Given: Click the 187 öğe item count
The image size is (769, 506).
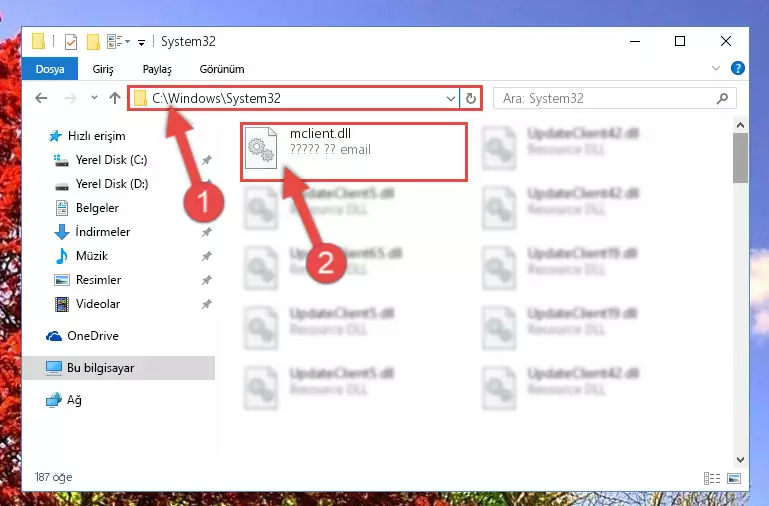Looking at the screenshot, I should [x=53, y=477].
